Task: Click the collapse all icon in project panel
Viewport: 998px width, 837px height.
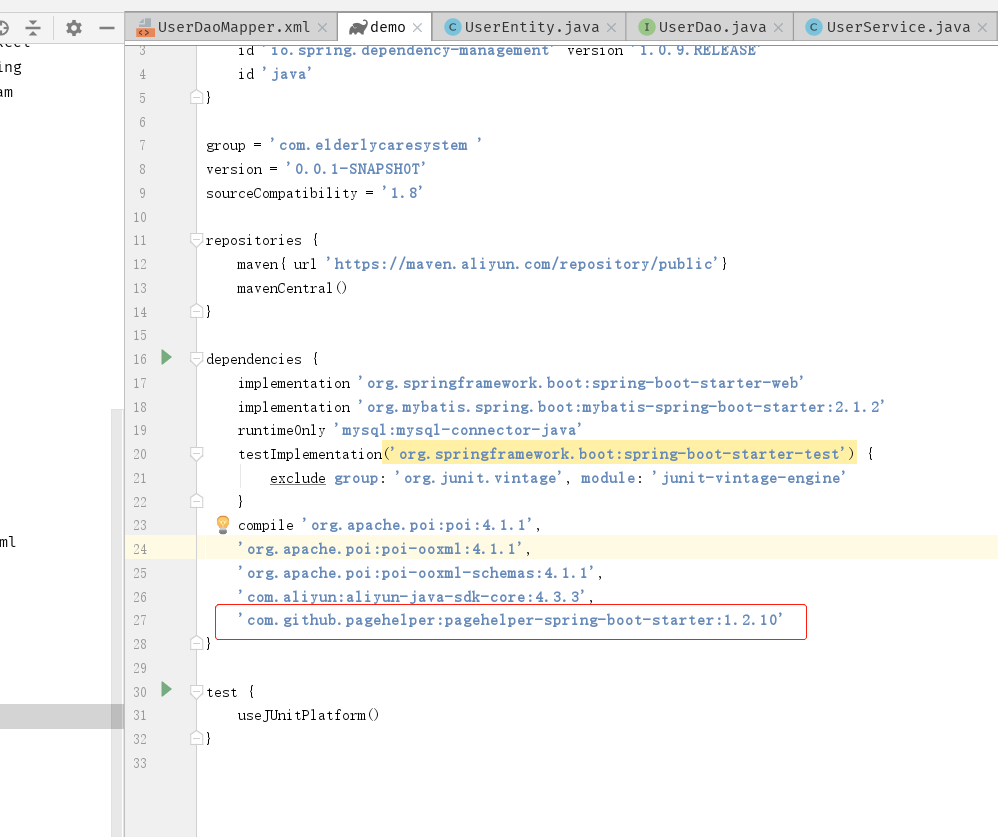Action: [x=33, y=27]
